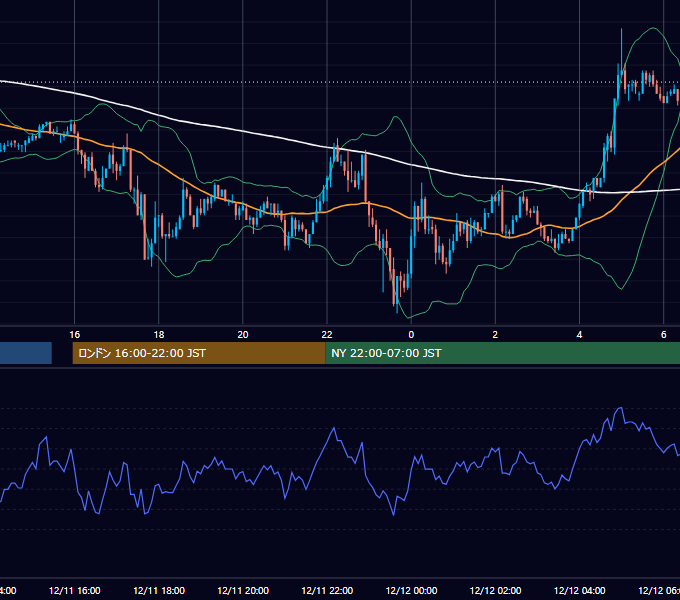This screenshot has height=600, width=680.
Task: Click the 12/12 04:00 date label
Action: pos(579,590)
